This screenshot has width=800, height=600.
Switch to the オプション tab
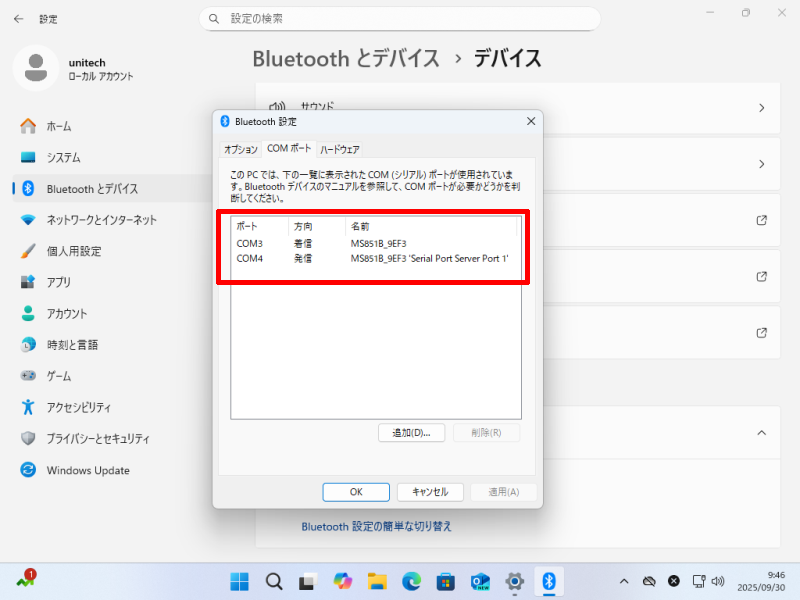pyautogui.click(x=240, y=149)
